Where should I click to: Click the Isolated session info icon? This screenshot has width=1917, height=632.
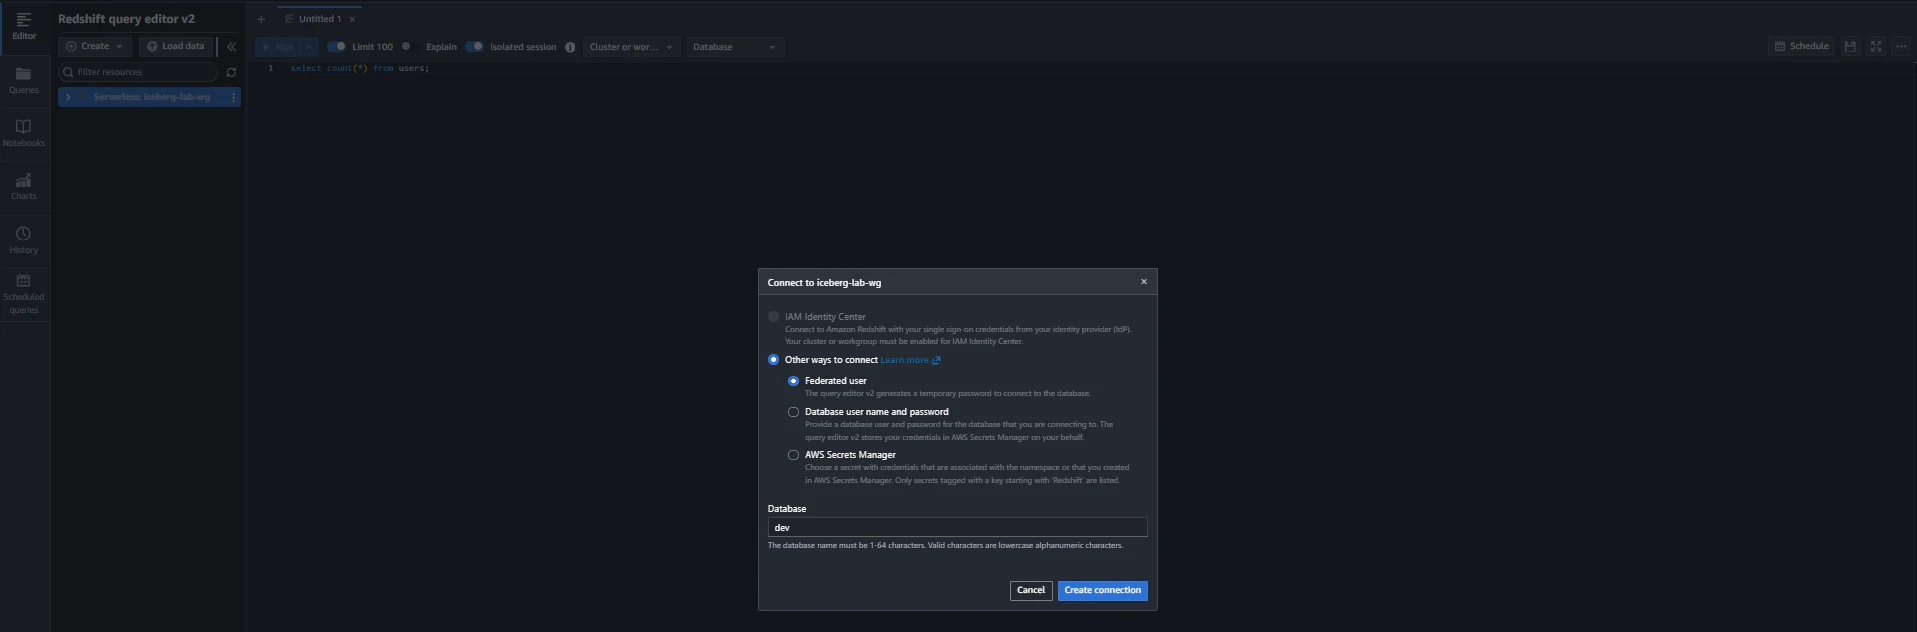tap(570, 47)
